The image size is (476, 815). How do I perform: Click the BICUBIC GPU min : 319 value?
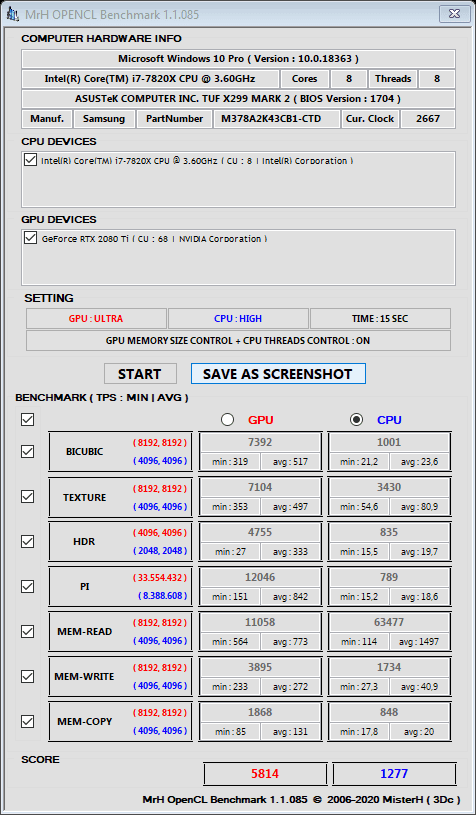point(230,462)
